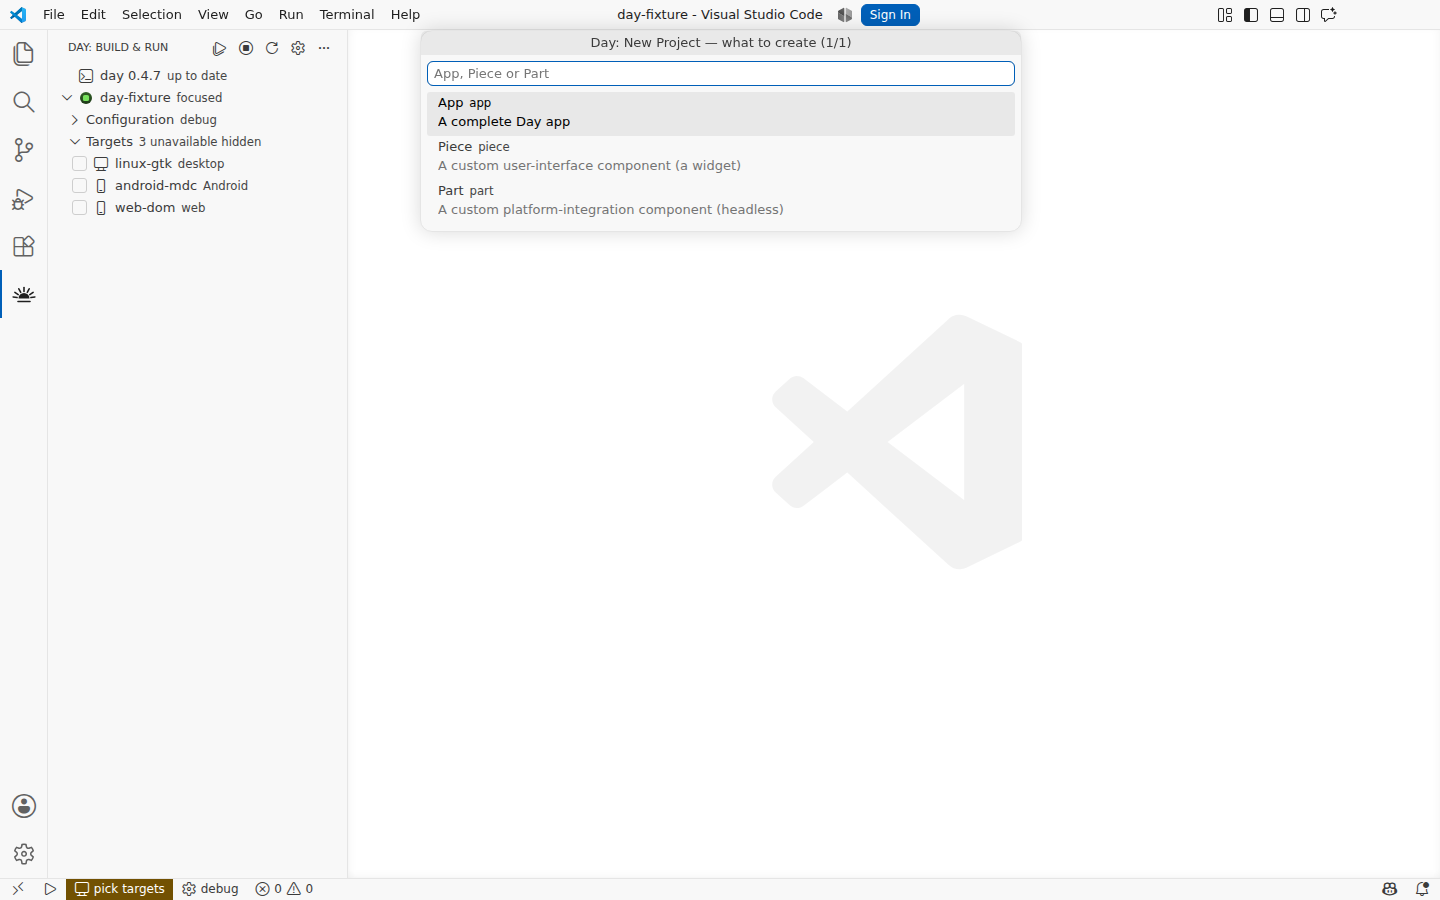The image size is (1440, 900).
Task: Collapse the Targets node
Action: click(75, 142)
